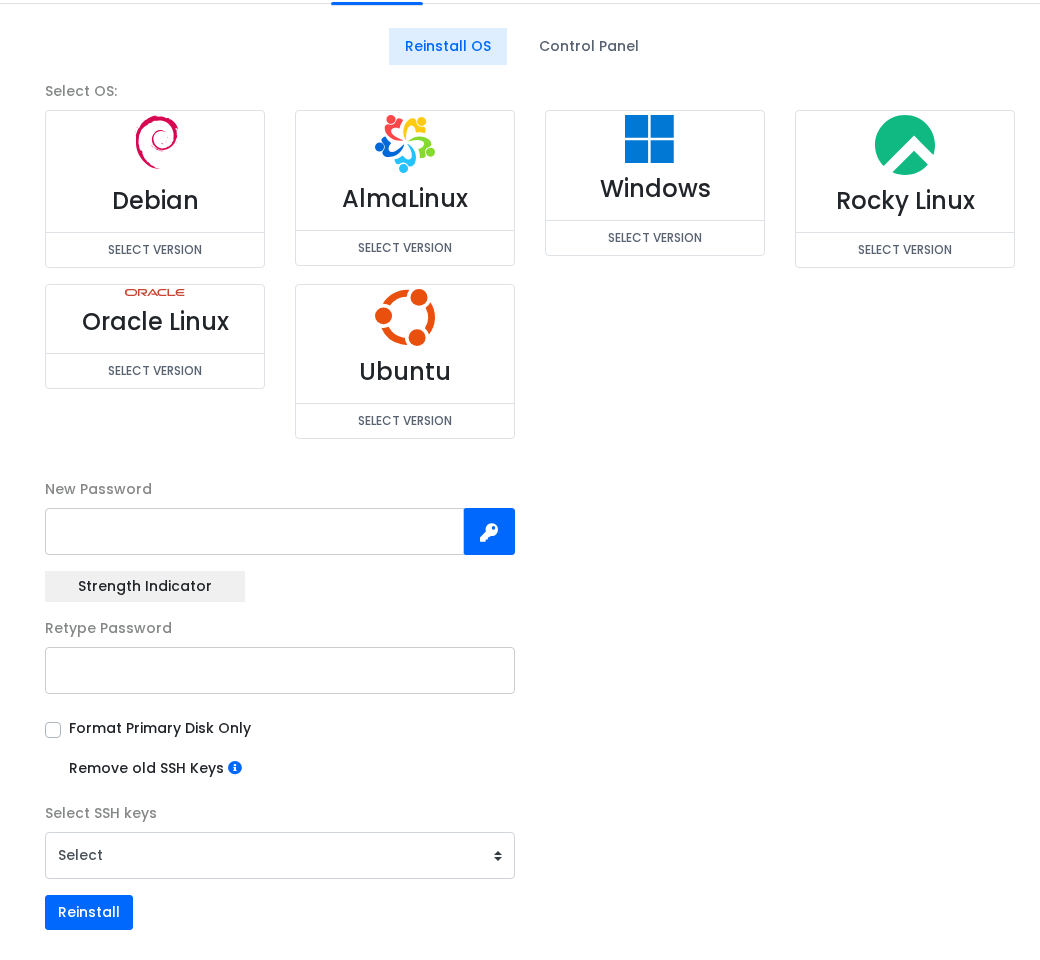Click the Debian swirl logo
The height and width of the screenshot is (960, 1040).
click(157, 142)
